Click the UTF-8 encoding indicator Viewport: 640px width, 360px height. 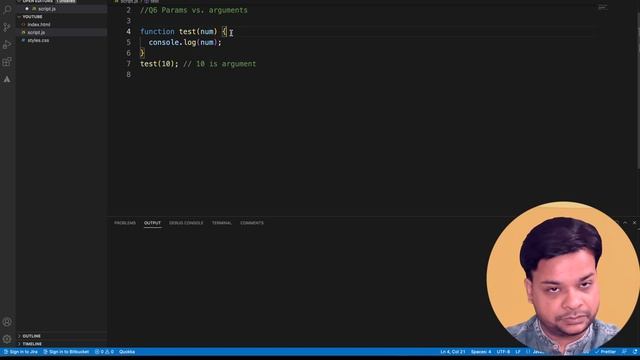pyautogui.click(x=503, y=352)
